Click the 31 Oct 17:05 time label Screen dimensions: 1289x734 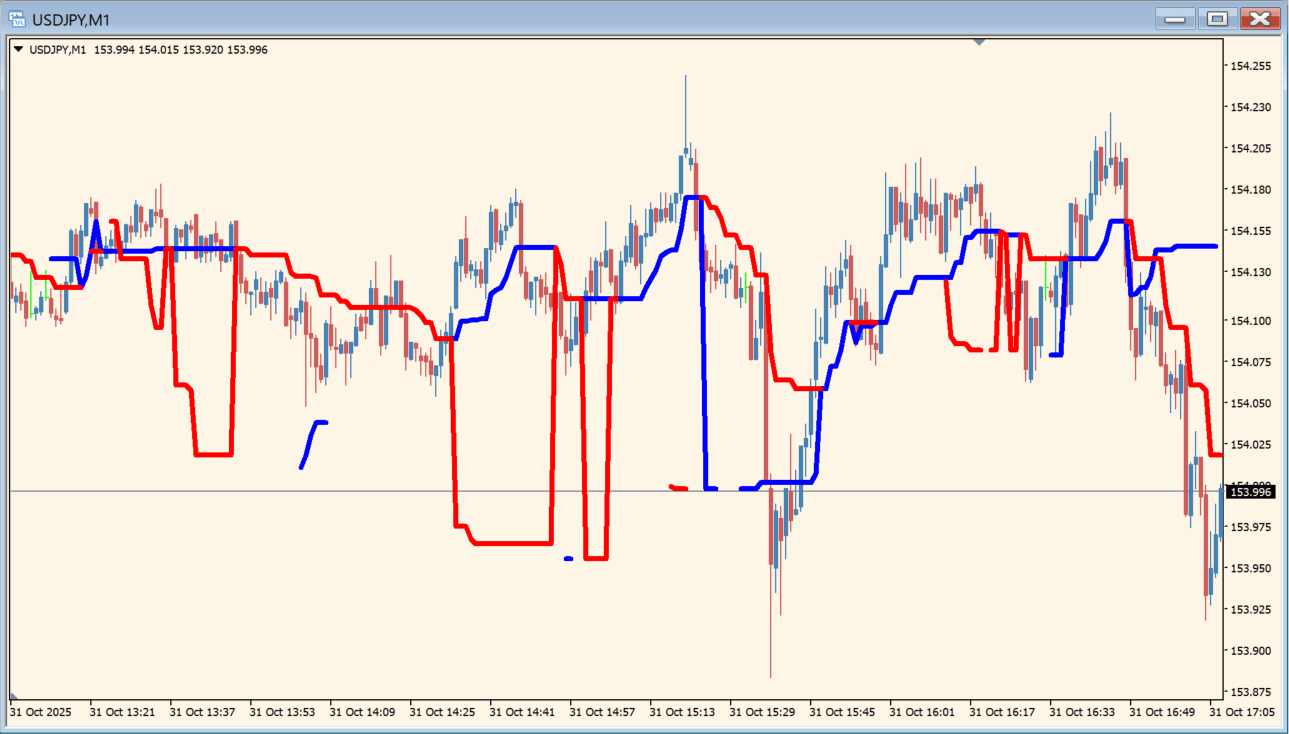click(1242, 713)
